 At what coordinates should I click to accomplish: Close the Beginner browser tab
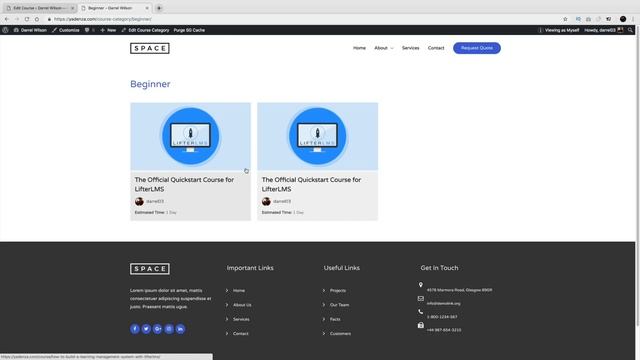[x=147, y=8]
